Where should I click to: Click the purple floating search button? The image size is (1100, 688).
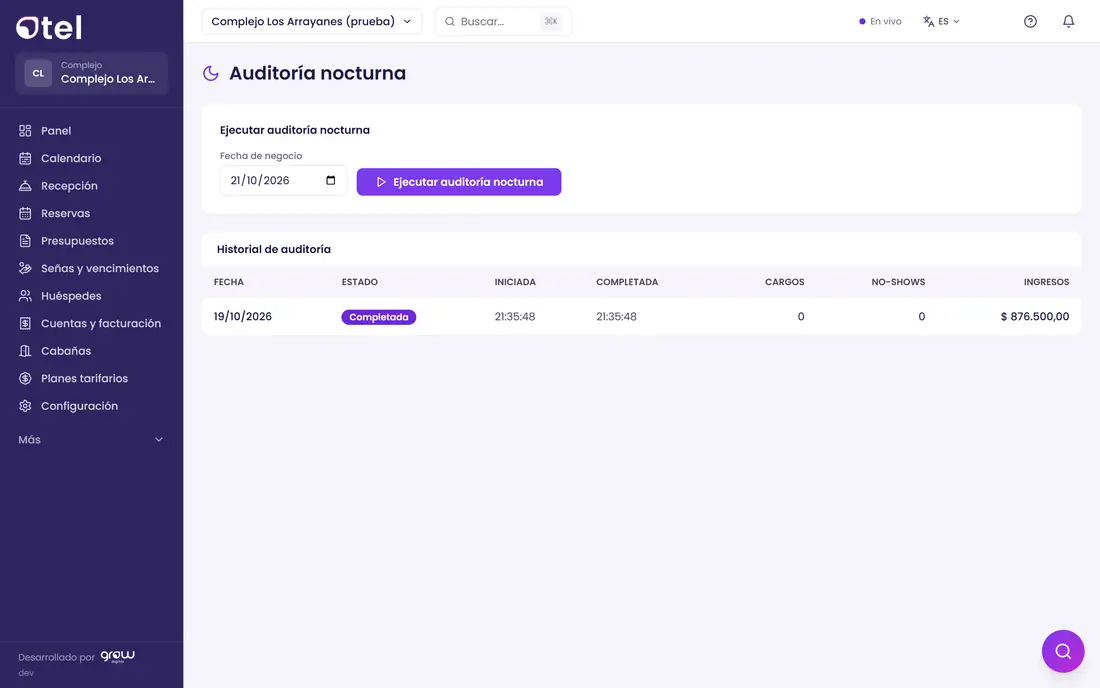coord(1063,651)
